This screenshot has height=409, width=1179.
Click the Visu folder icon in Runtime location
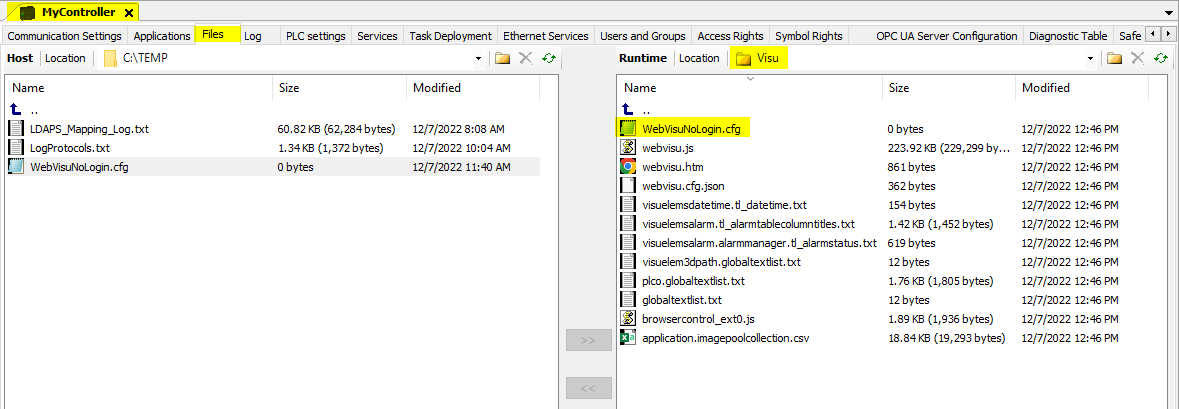(744, 58)
